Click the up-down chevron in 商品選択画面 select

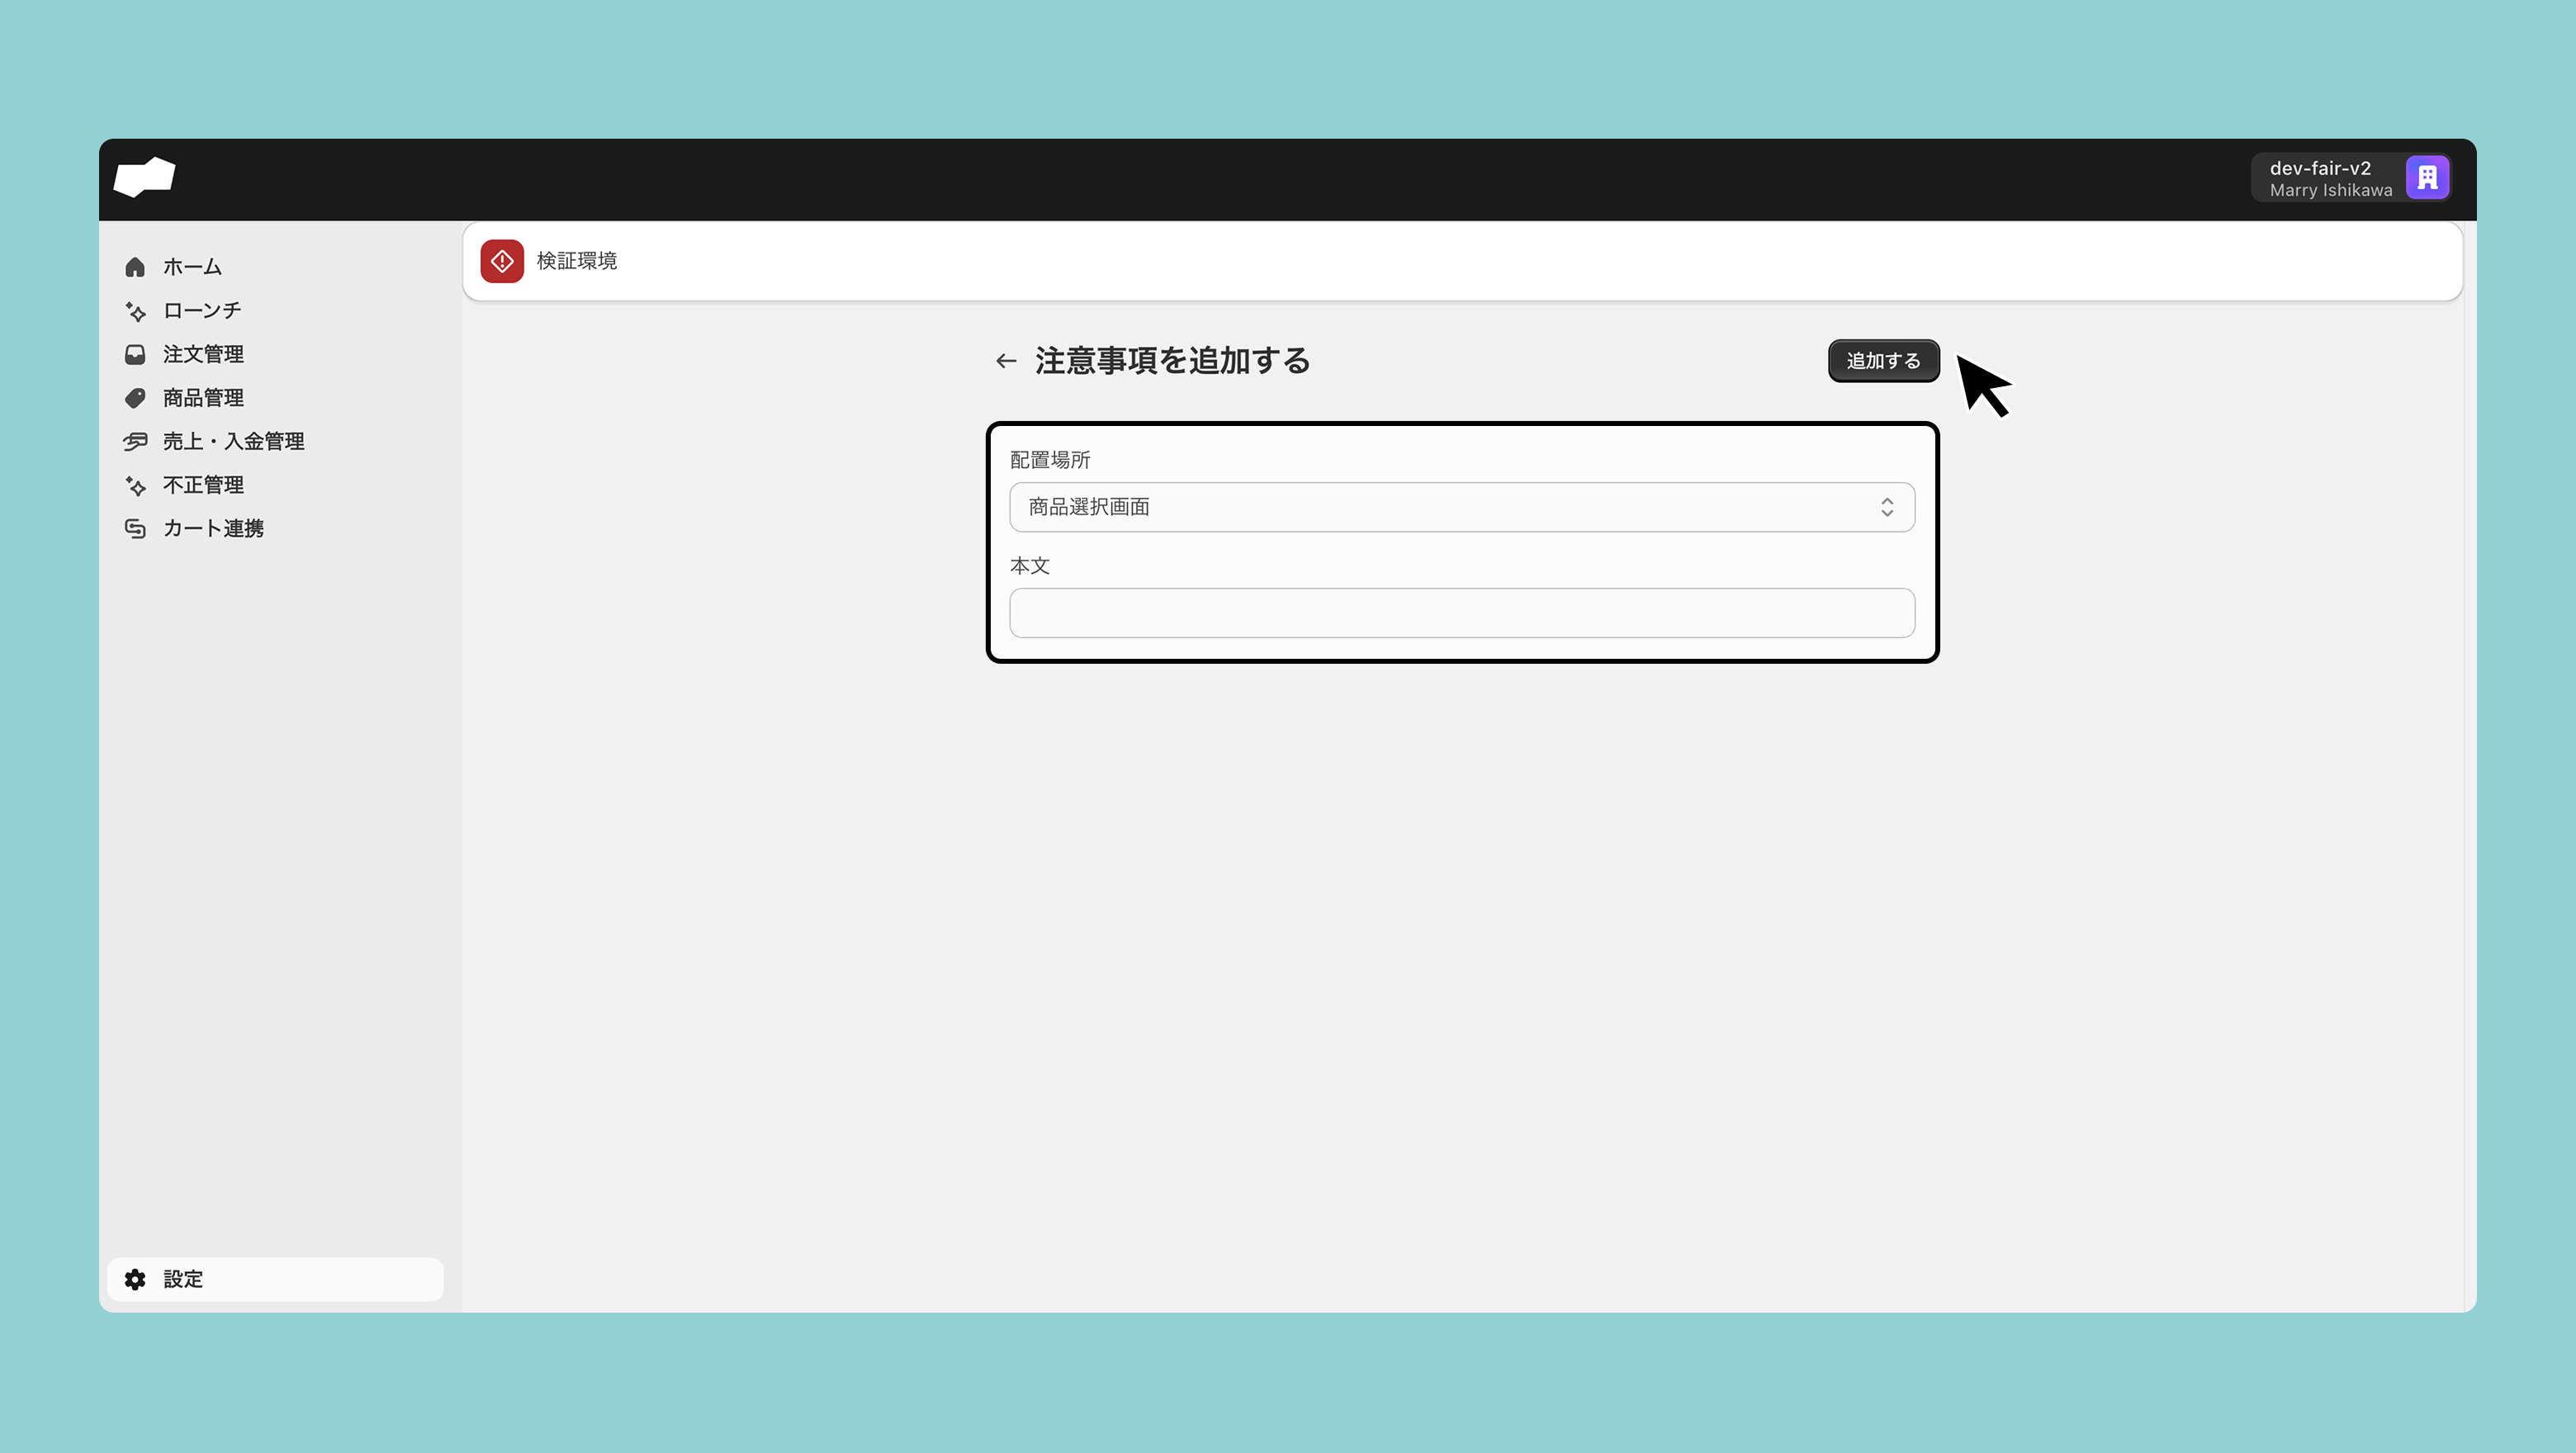(x=1887, y=507)
